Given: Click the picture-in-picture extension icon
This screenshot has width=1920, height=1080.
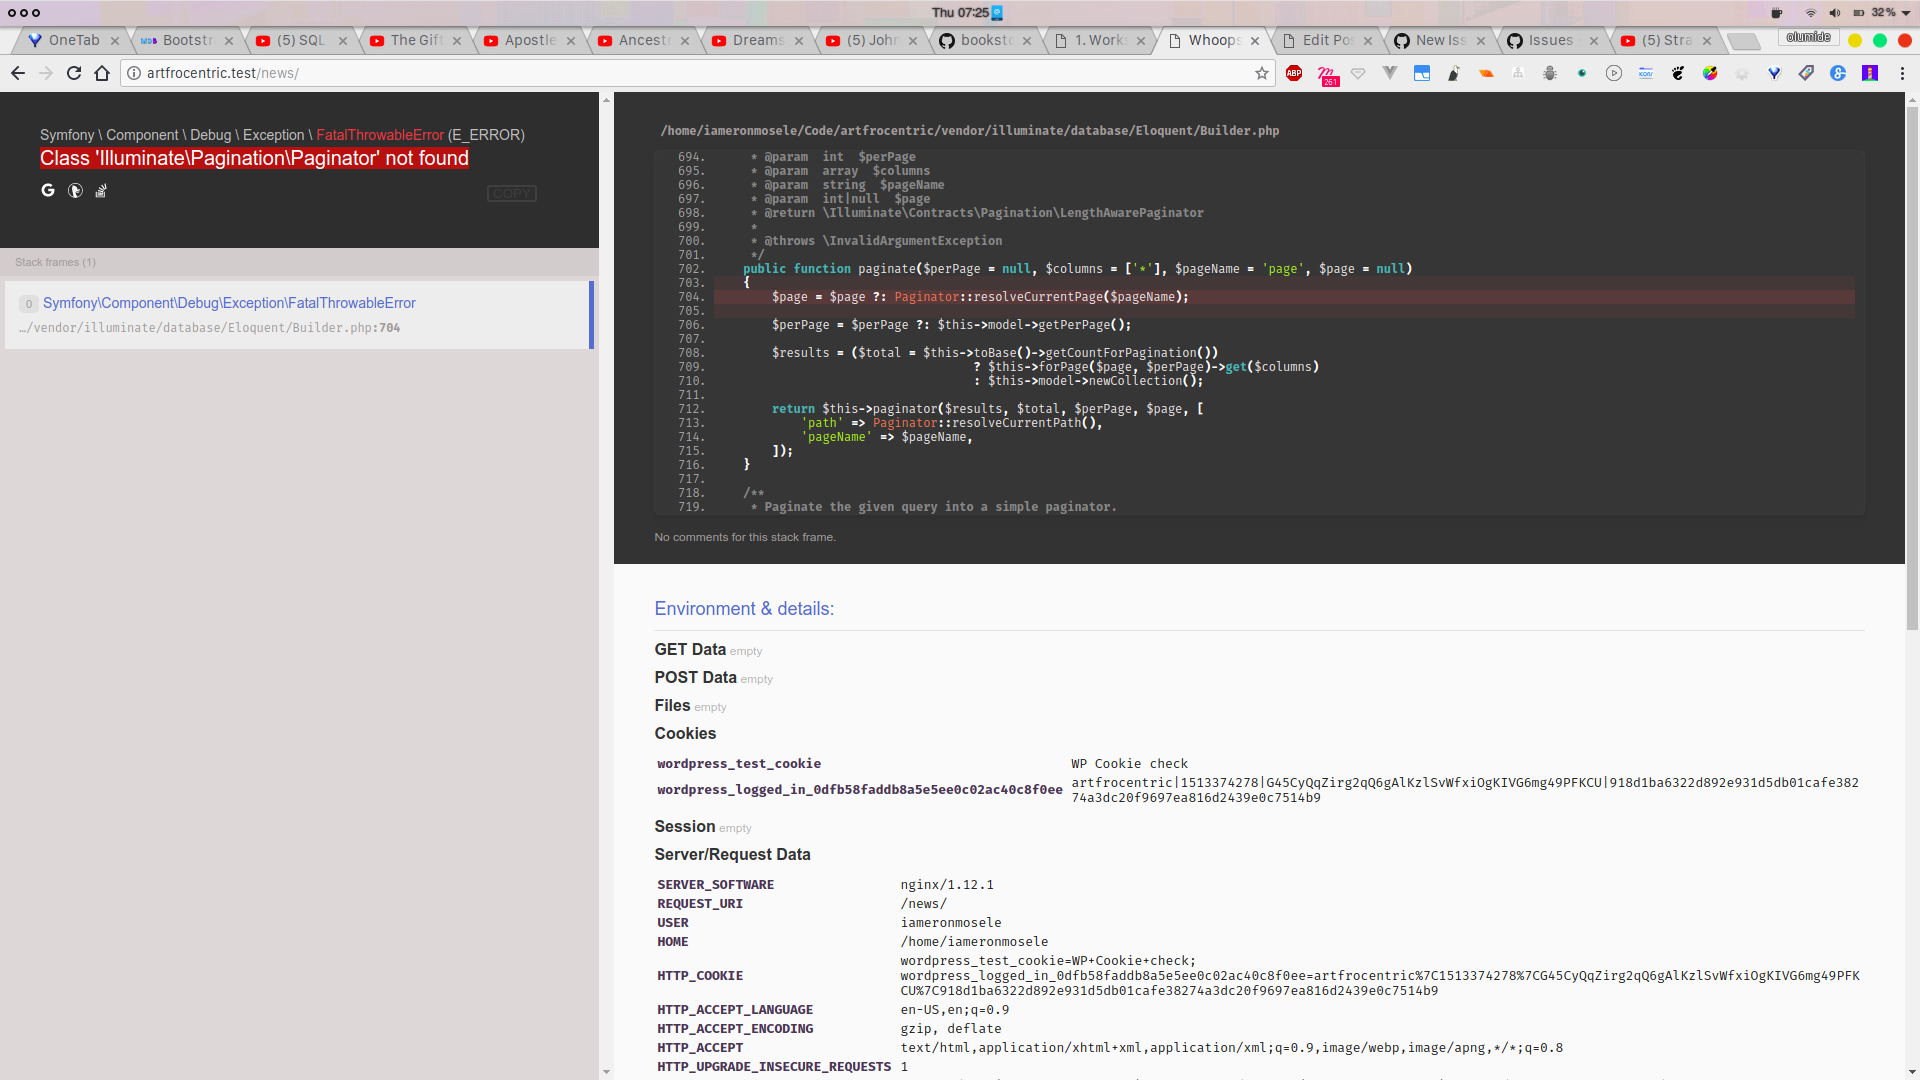Looking at the screenshot, I should [1422, 73].
